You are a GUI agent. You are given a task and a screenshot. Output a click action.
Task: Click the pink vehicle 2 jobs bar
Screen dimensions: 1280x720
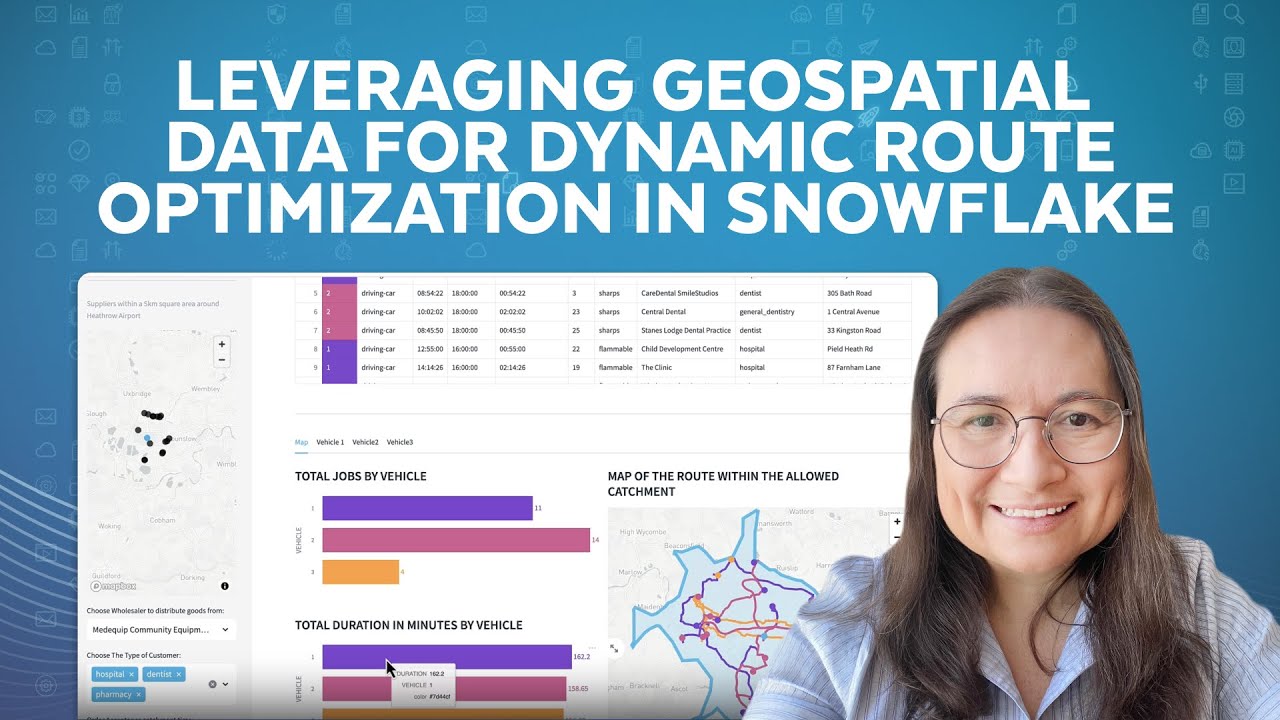pos(456,540)
